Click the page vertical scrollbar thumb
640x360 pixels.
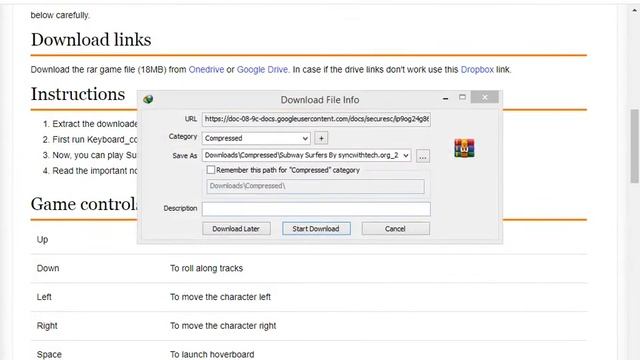(634, 146)
